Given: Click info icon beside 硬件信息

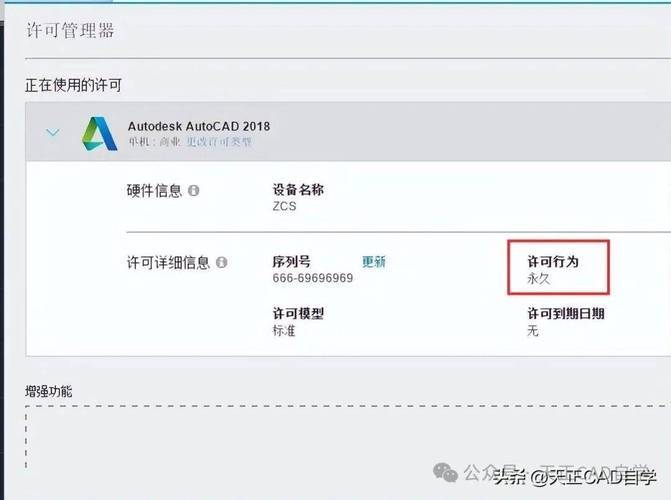Looking at the screenshot, I should tap(193, 190).
